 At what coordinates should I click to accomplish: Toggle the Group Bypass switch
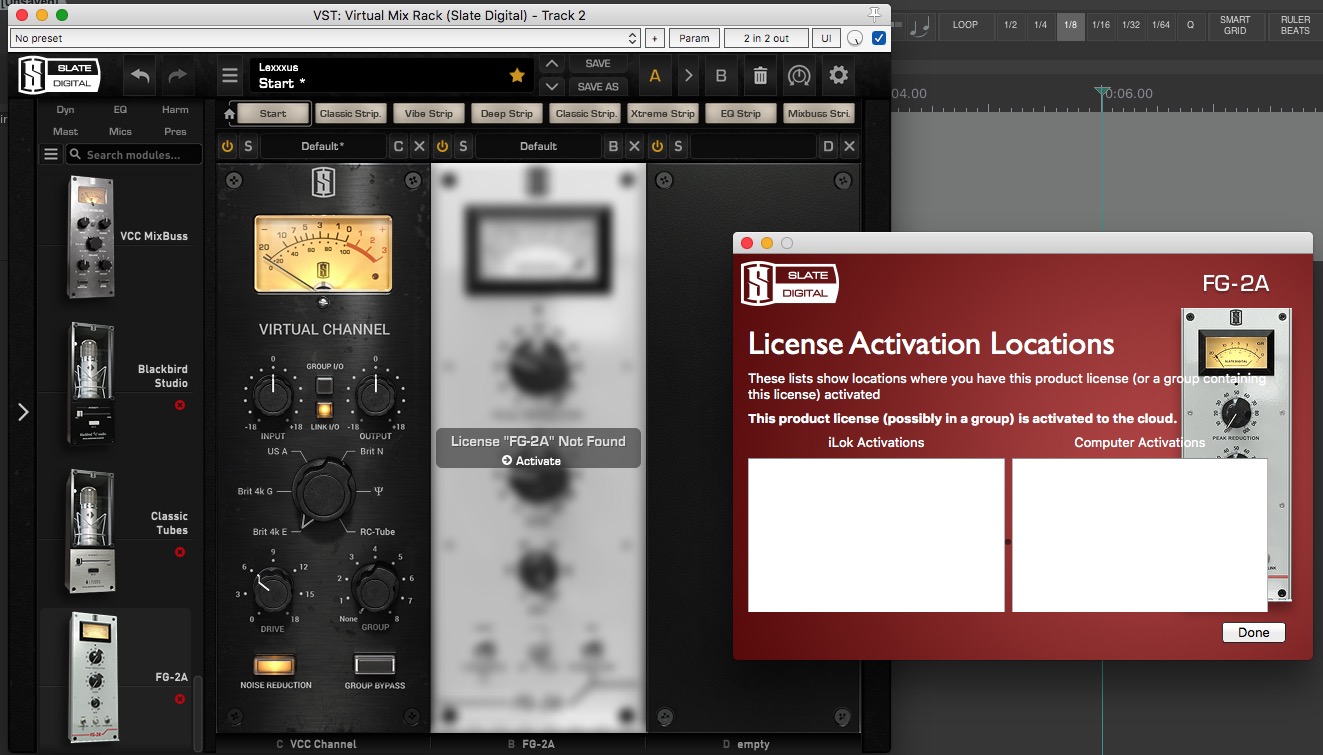tap(375, 665)
